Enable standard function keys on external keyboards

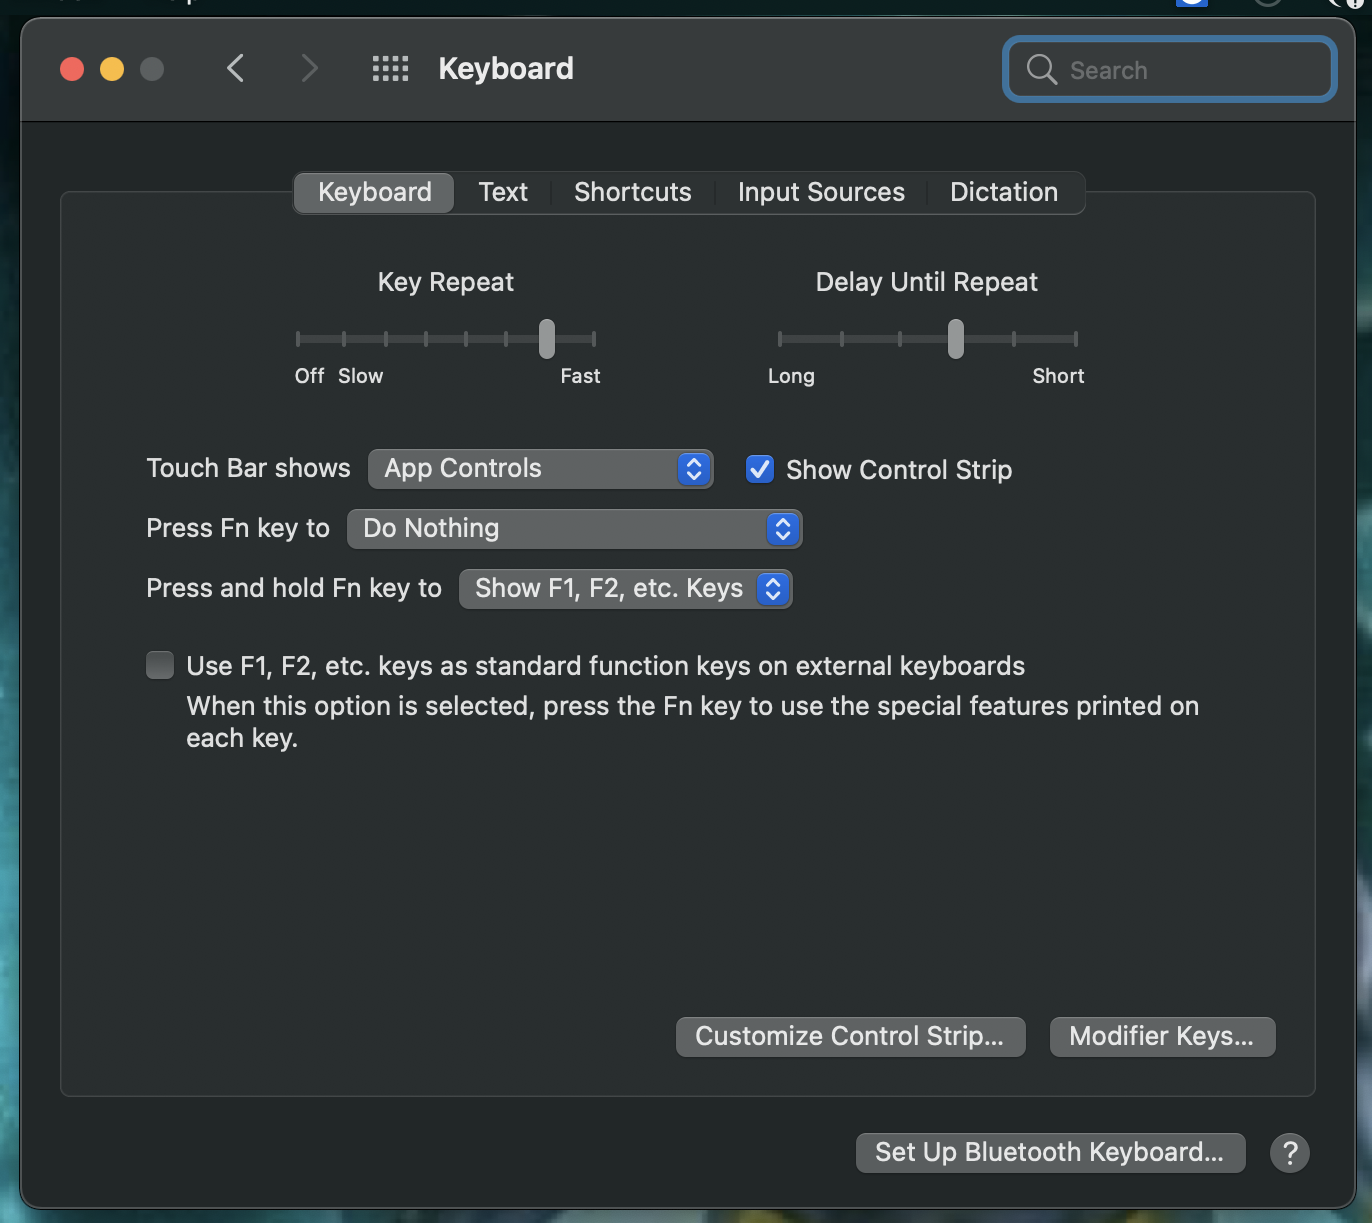tap(159, 665)
